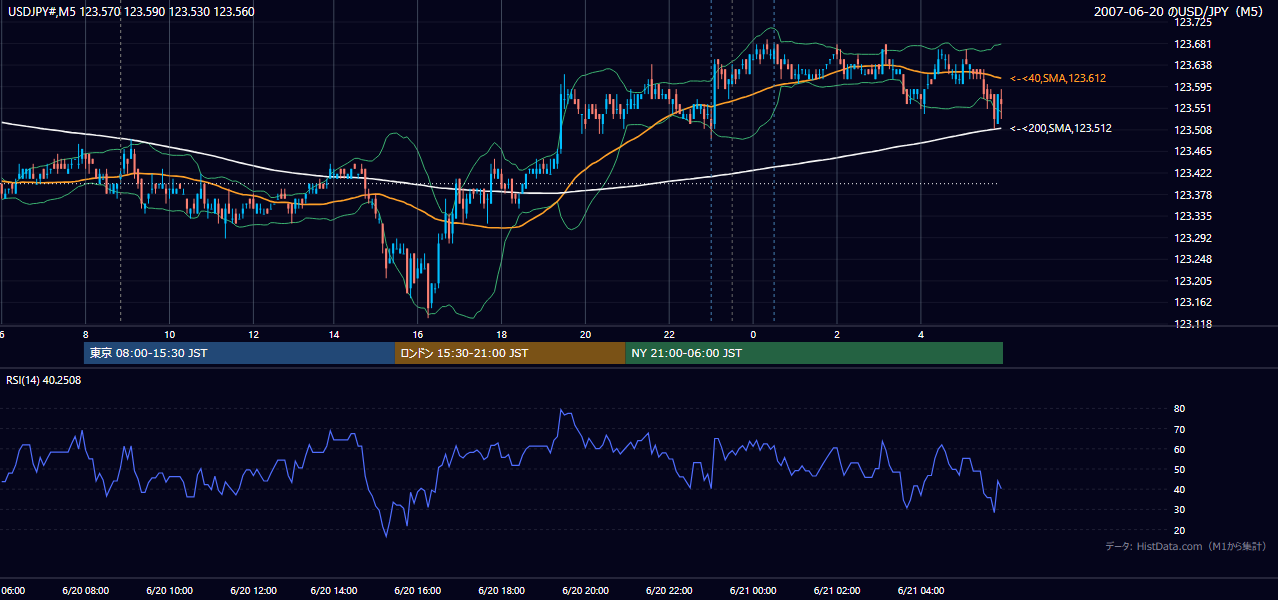Image resolution: width=1278 pixels, height=600 pixels.
Task: Click RSI scale level 50
Action: point(1179,469)
